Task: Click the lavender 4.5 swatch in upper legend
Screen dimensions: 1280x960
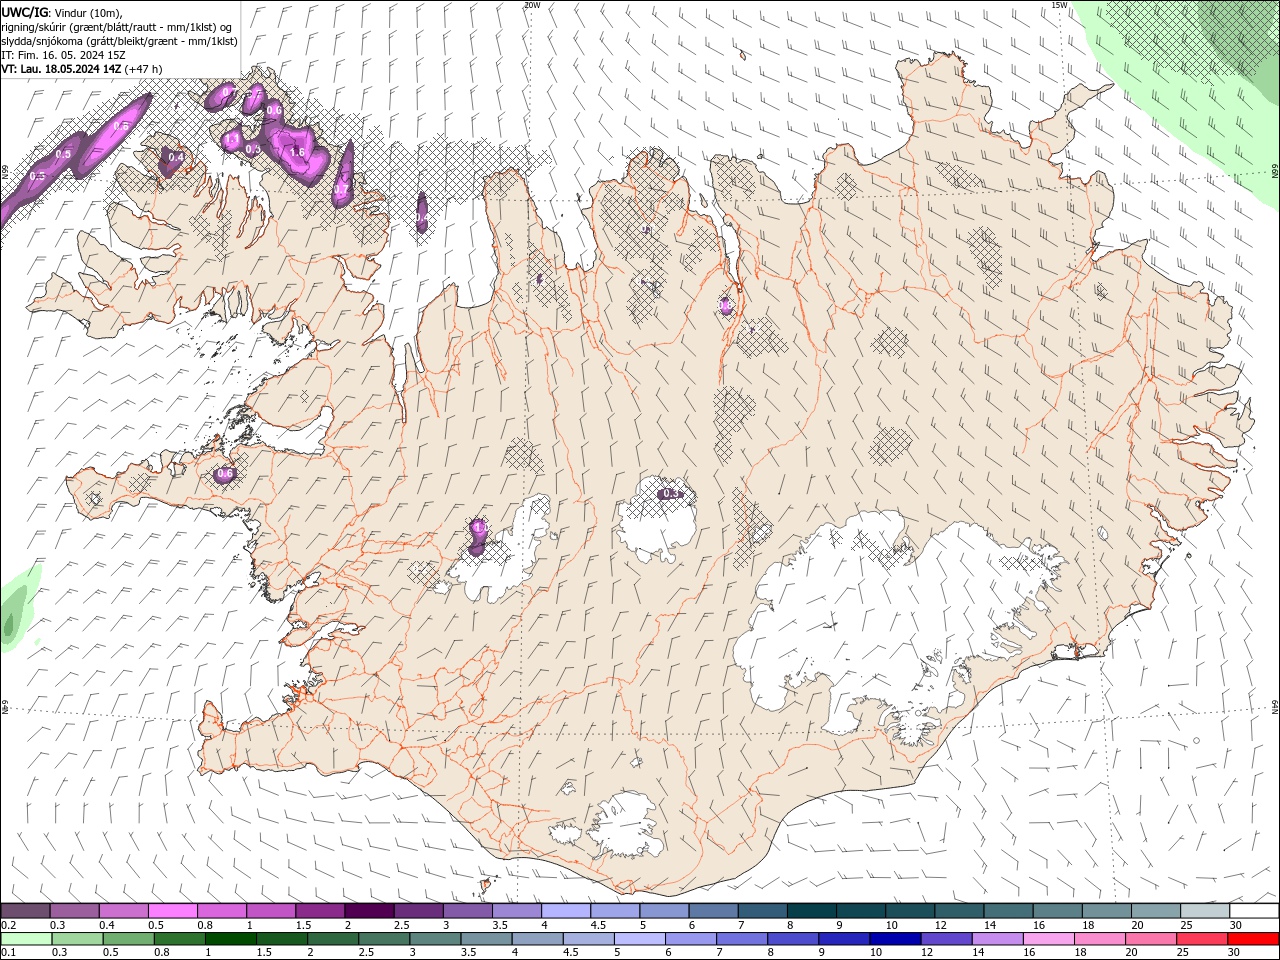Action: [x=615, y=911]
